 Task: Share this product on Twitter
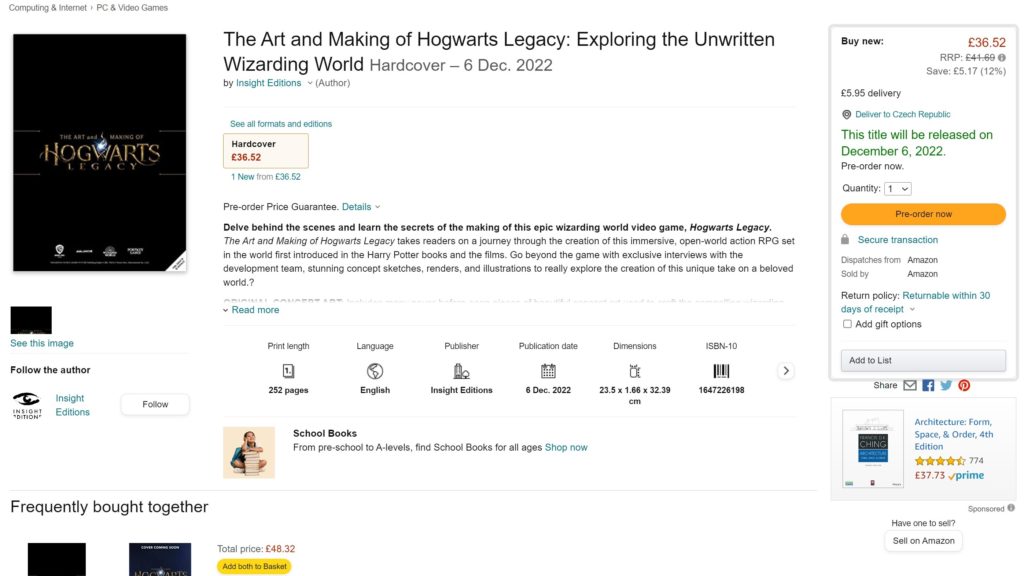pyautogui.click(x=946, y=385)
